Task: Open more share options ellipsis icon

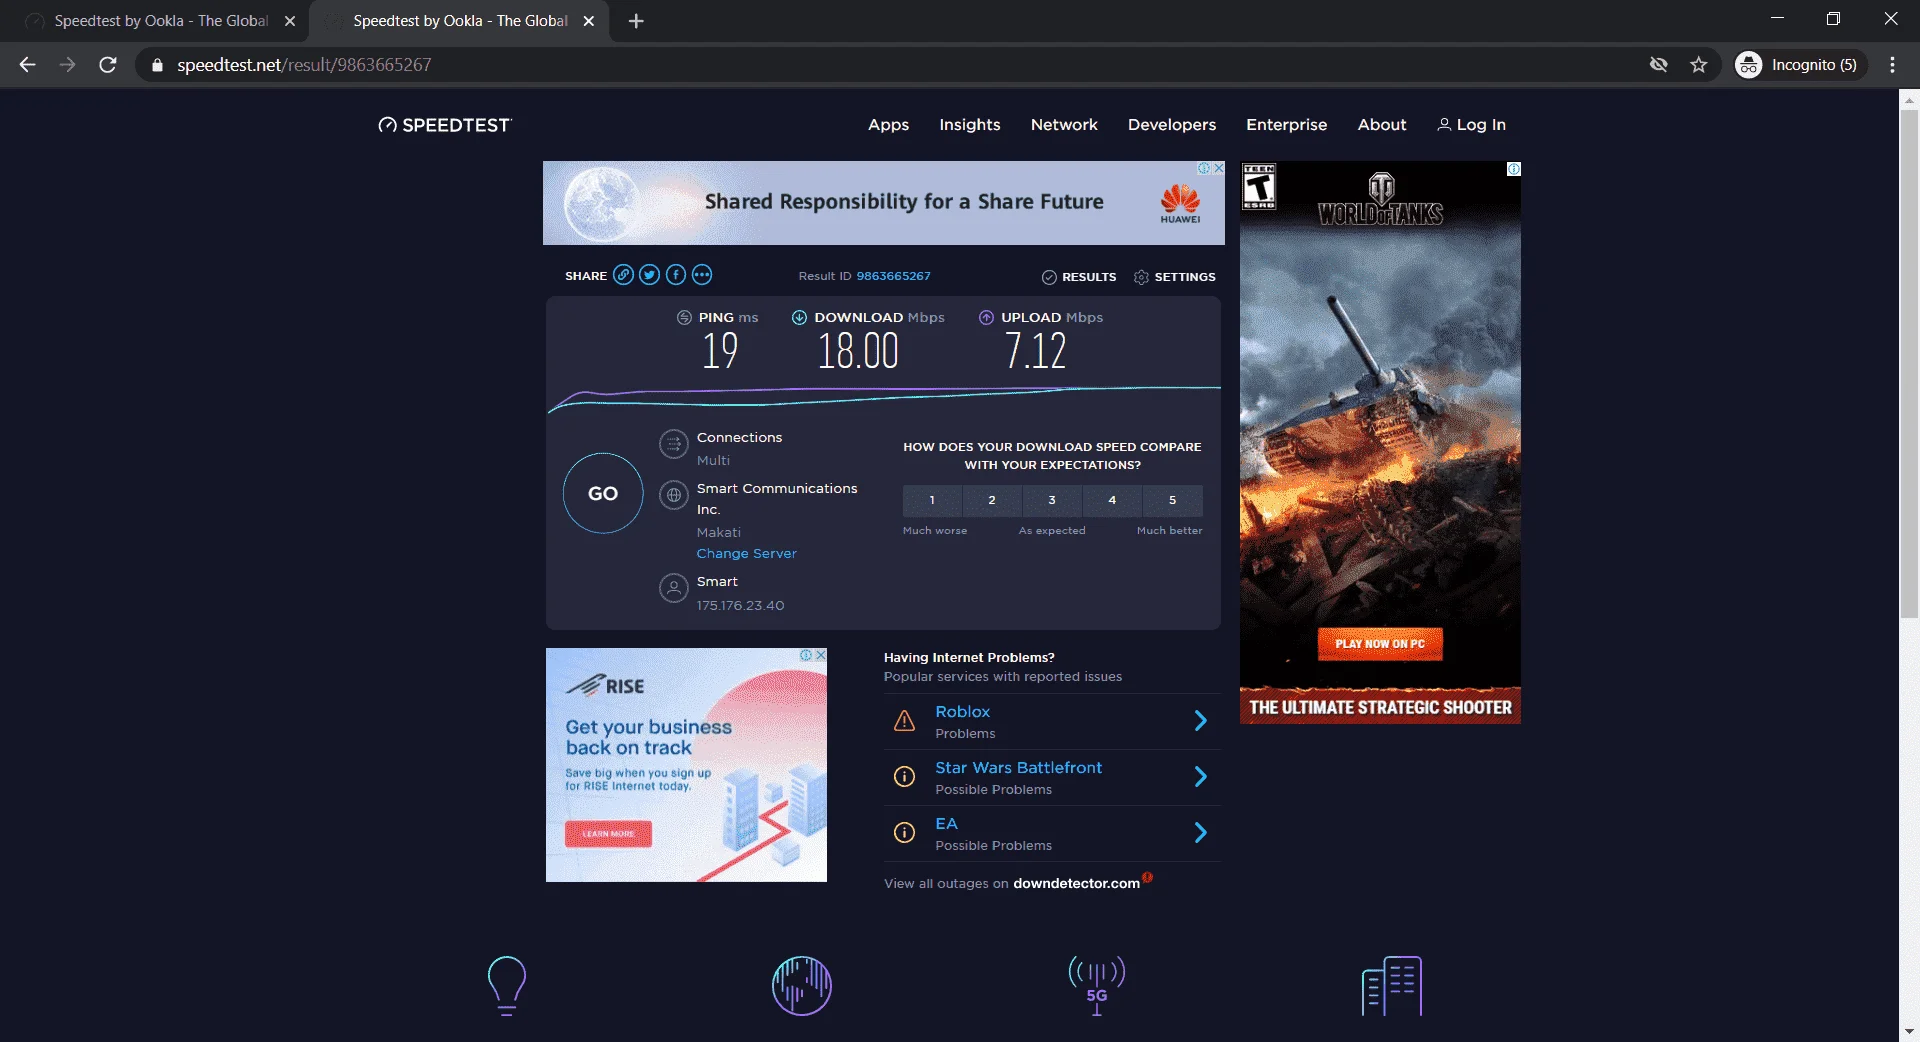Action: point(702,275)
